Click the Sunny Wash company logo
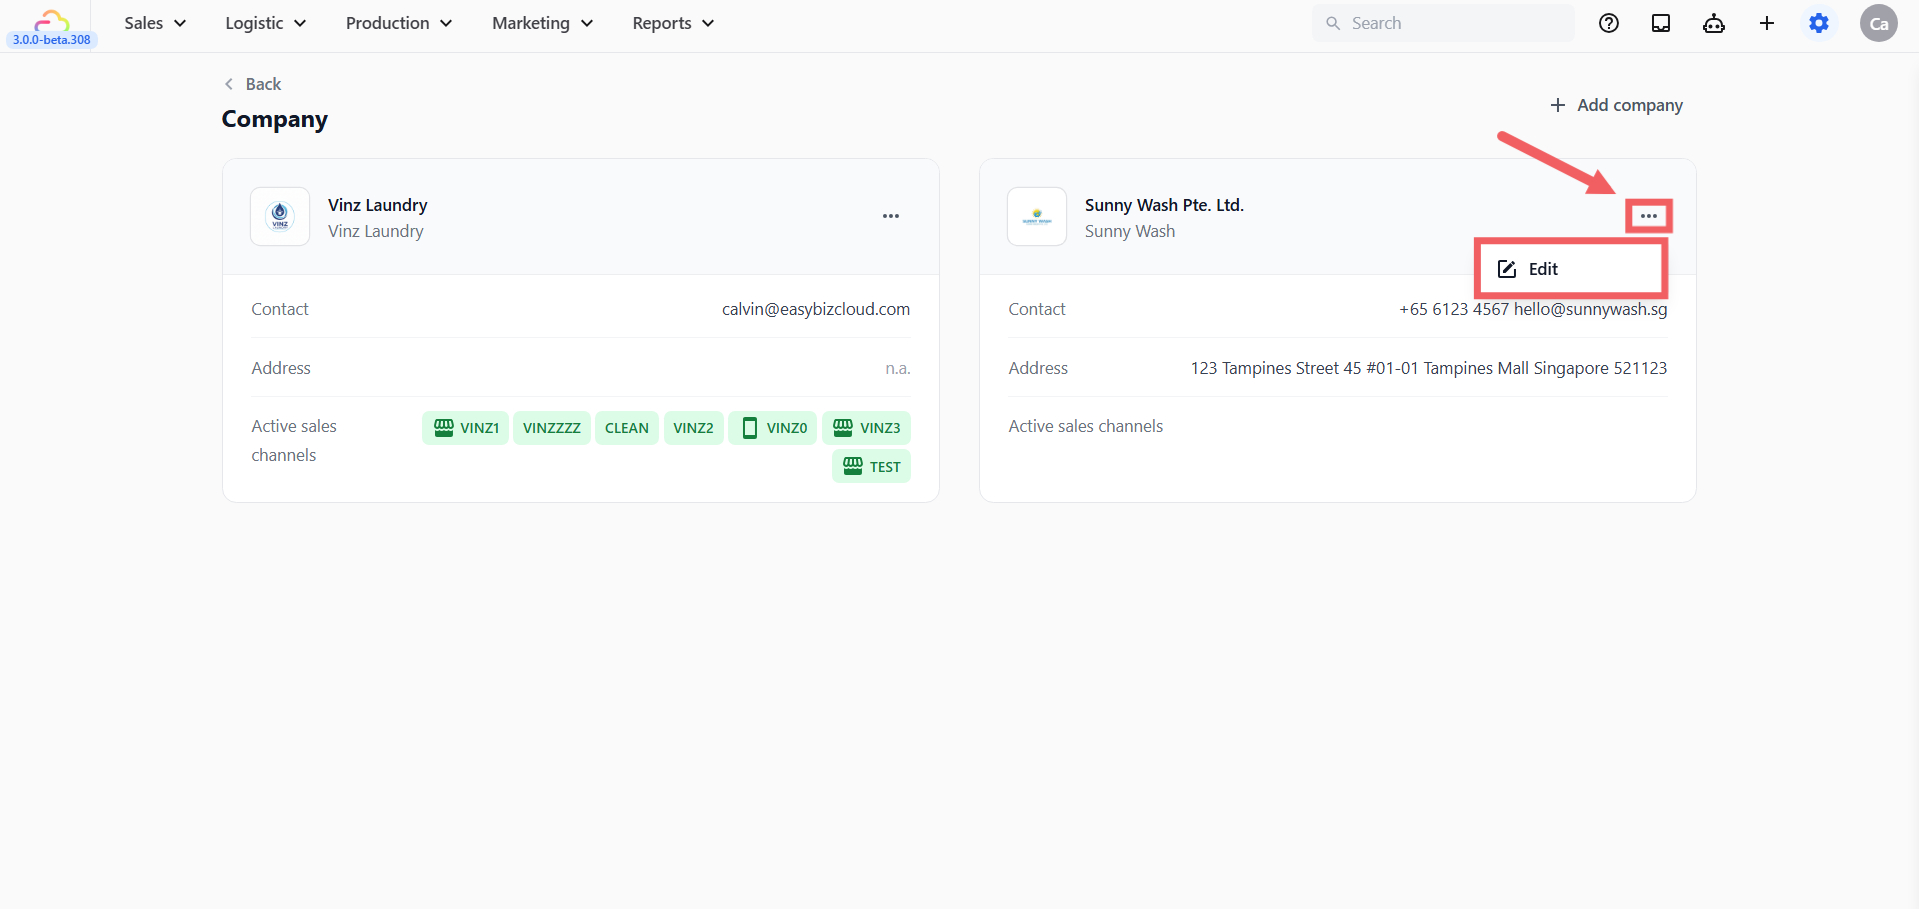1920x910 pixels. tap(1037, 216)
